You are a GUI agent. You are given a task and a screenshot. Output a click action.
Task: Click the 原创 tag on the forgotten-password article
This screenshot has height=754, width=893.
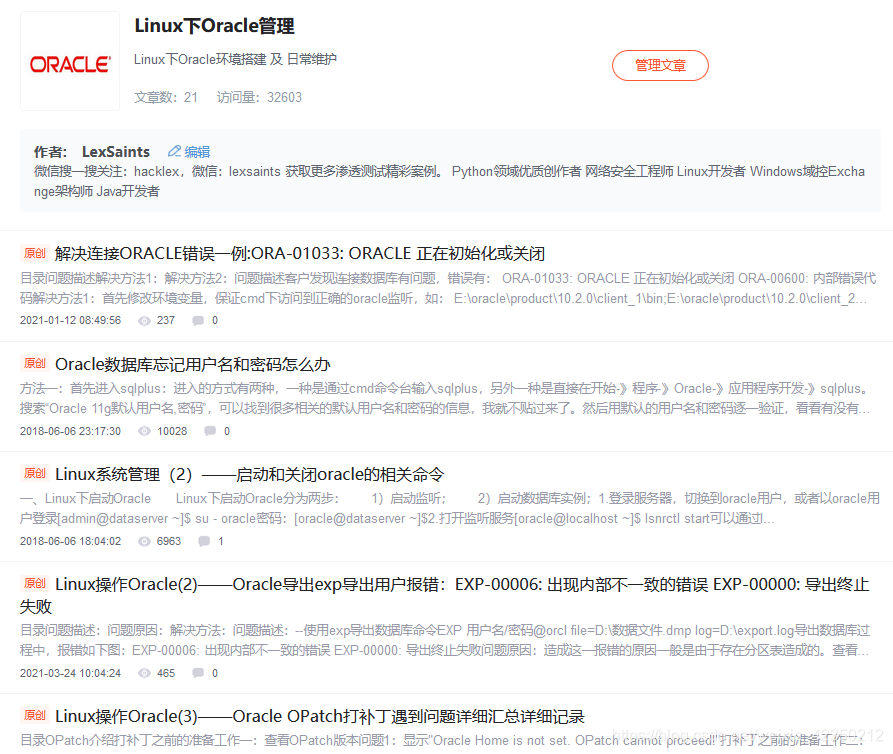click(x=35, y=363)
